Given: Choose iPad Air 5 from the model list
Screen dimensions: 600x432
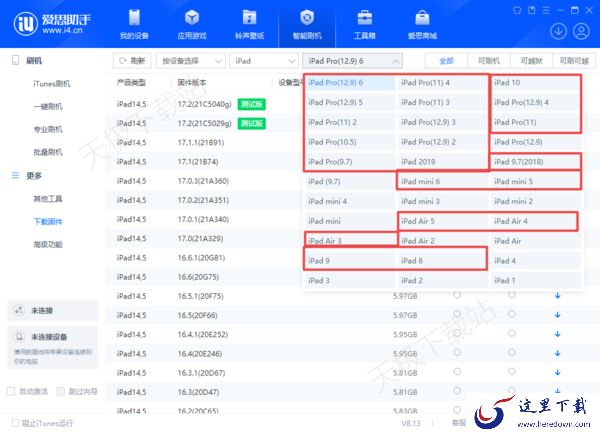Looking at the screenshot, I should click(x=442, y=221).
